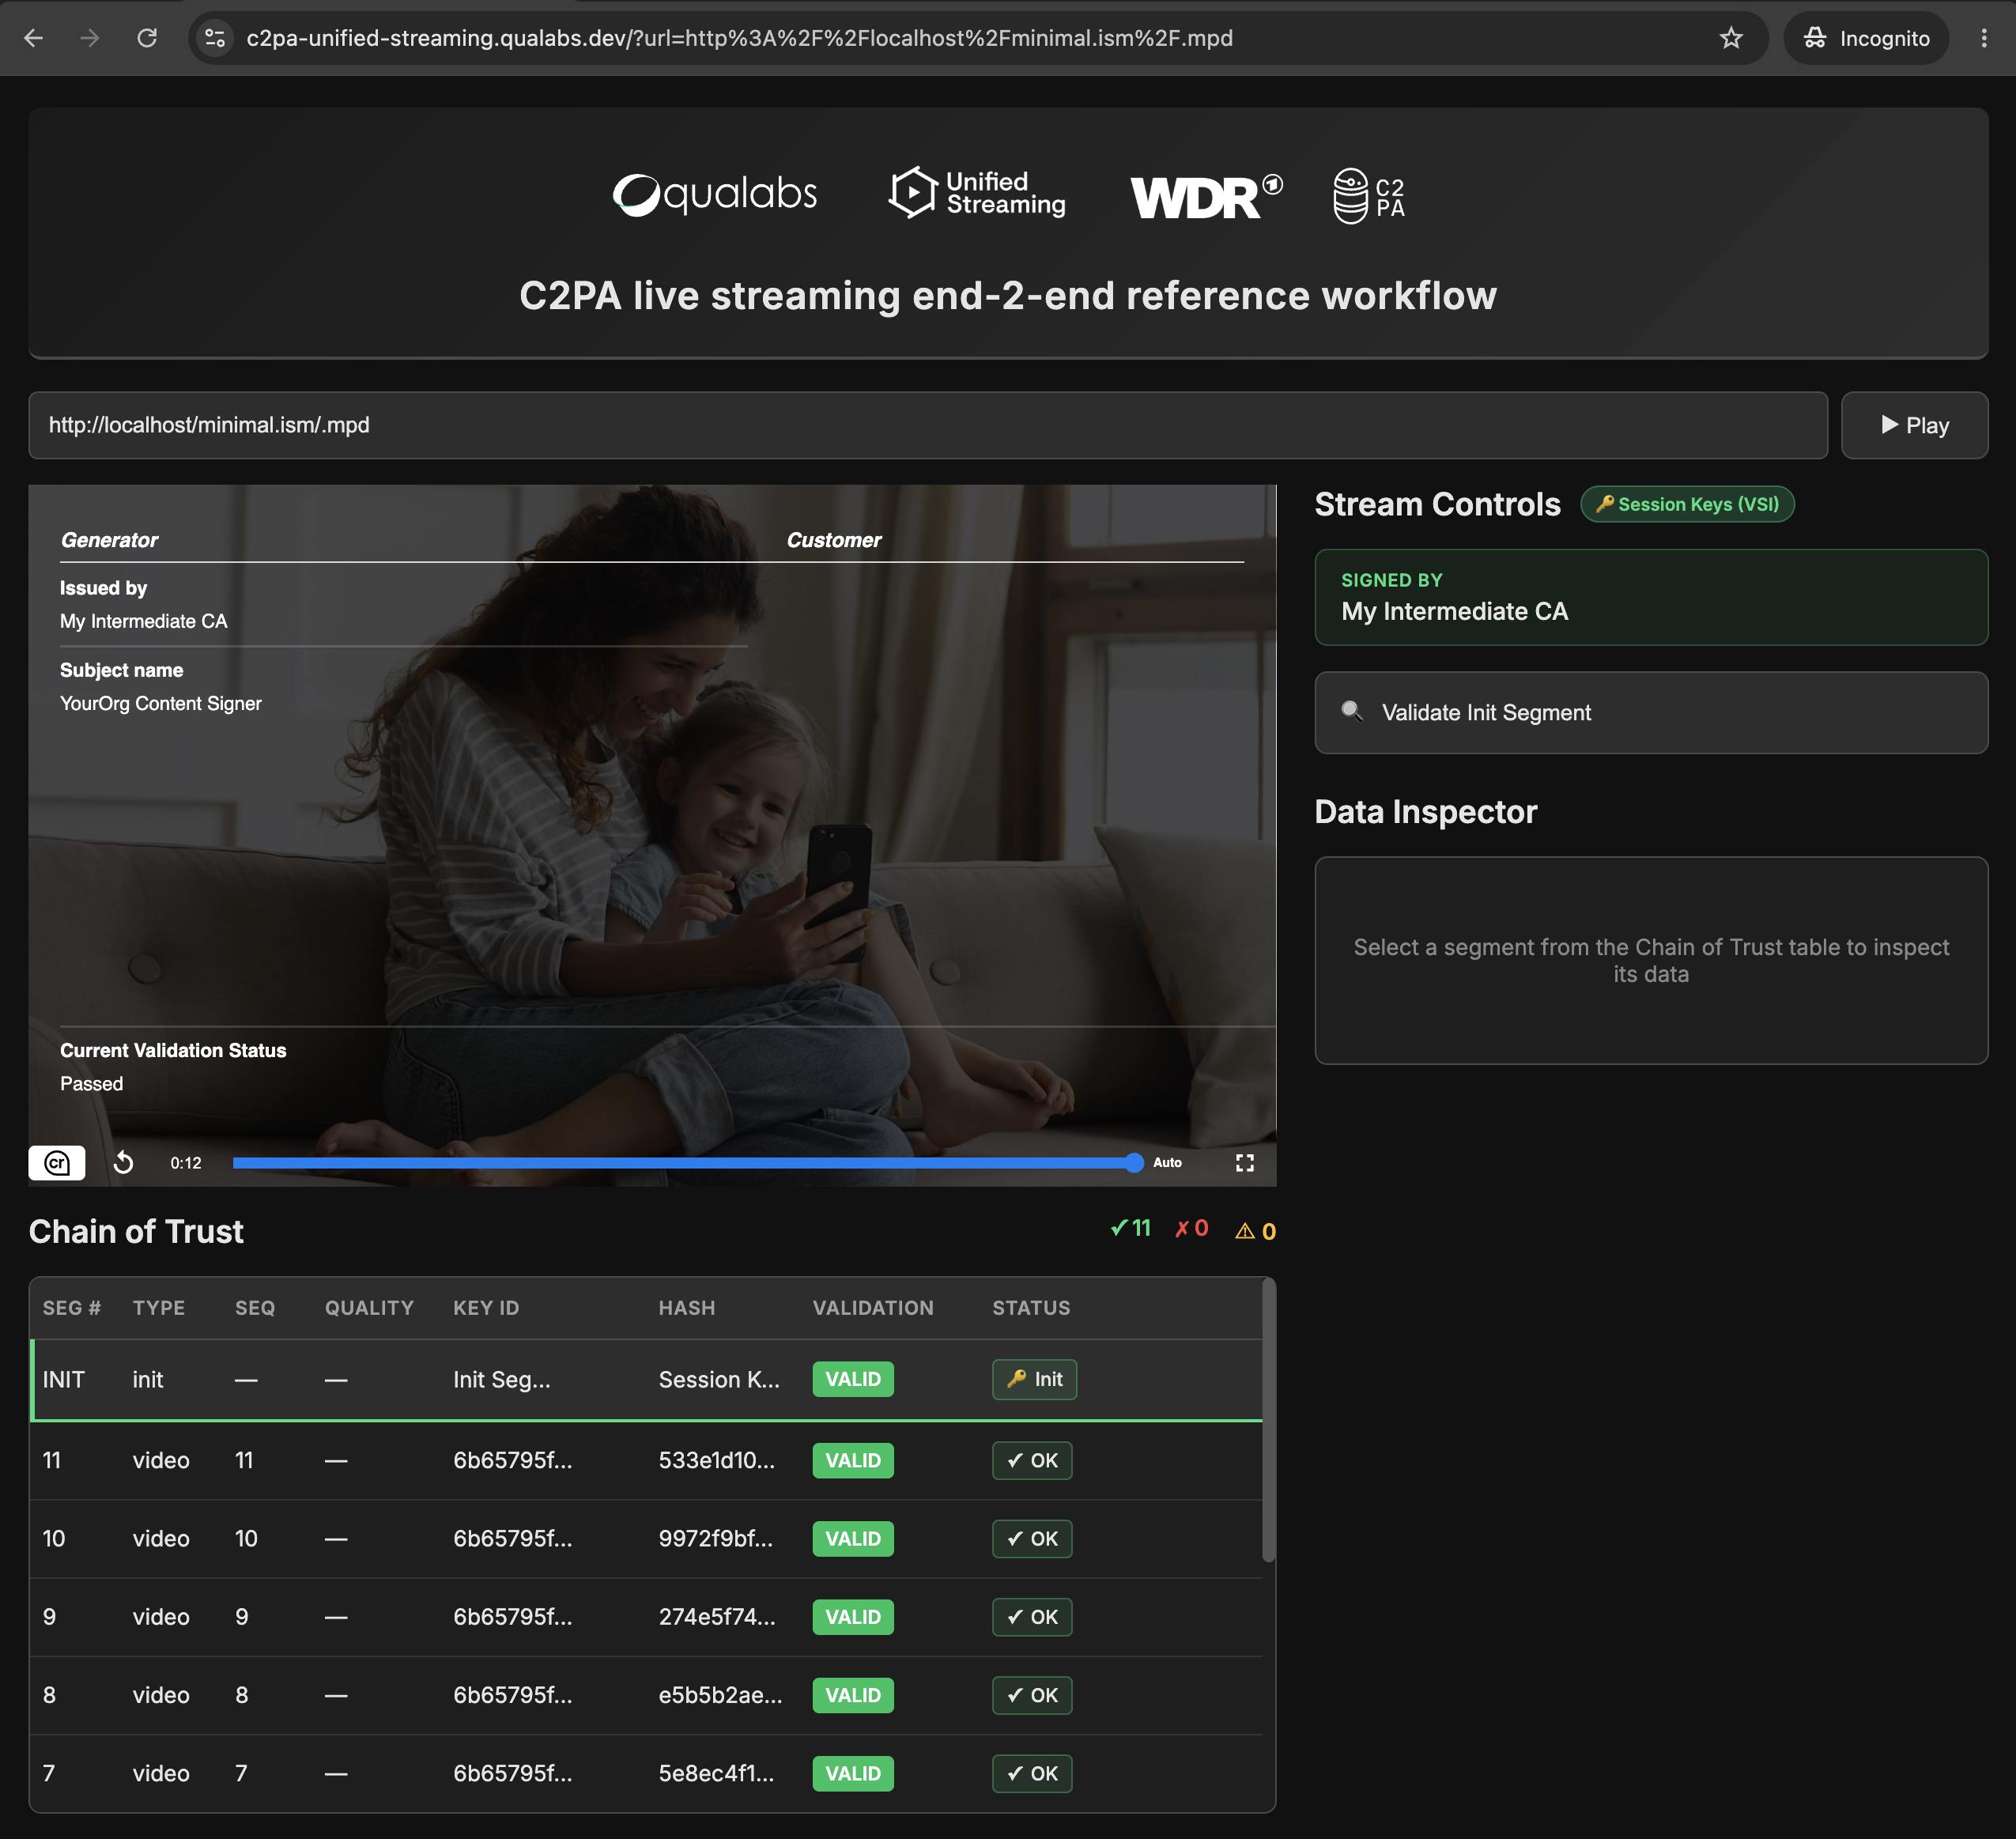Toggle the Content Credentials cr icon in player

tap(57, 1163)
